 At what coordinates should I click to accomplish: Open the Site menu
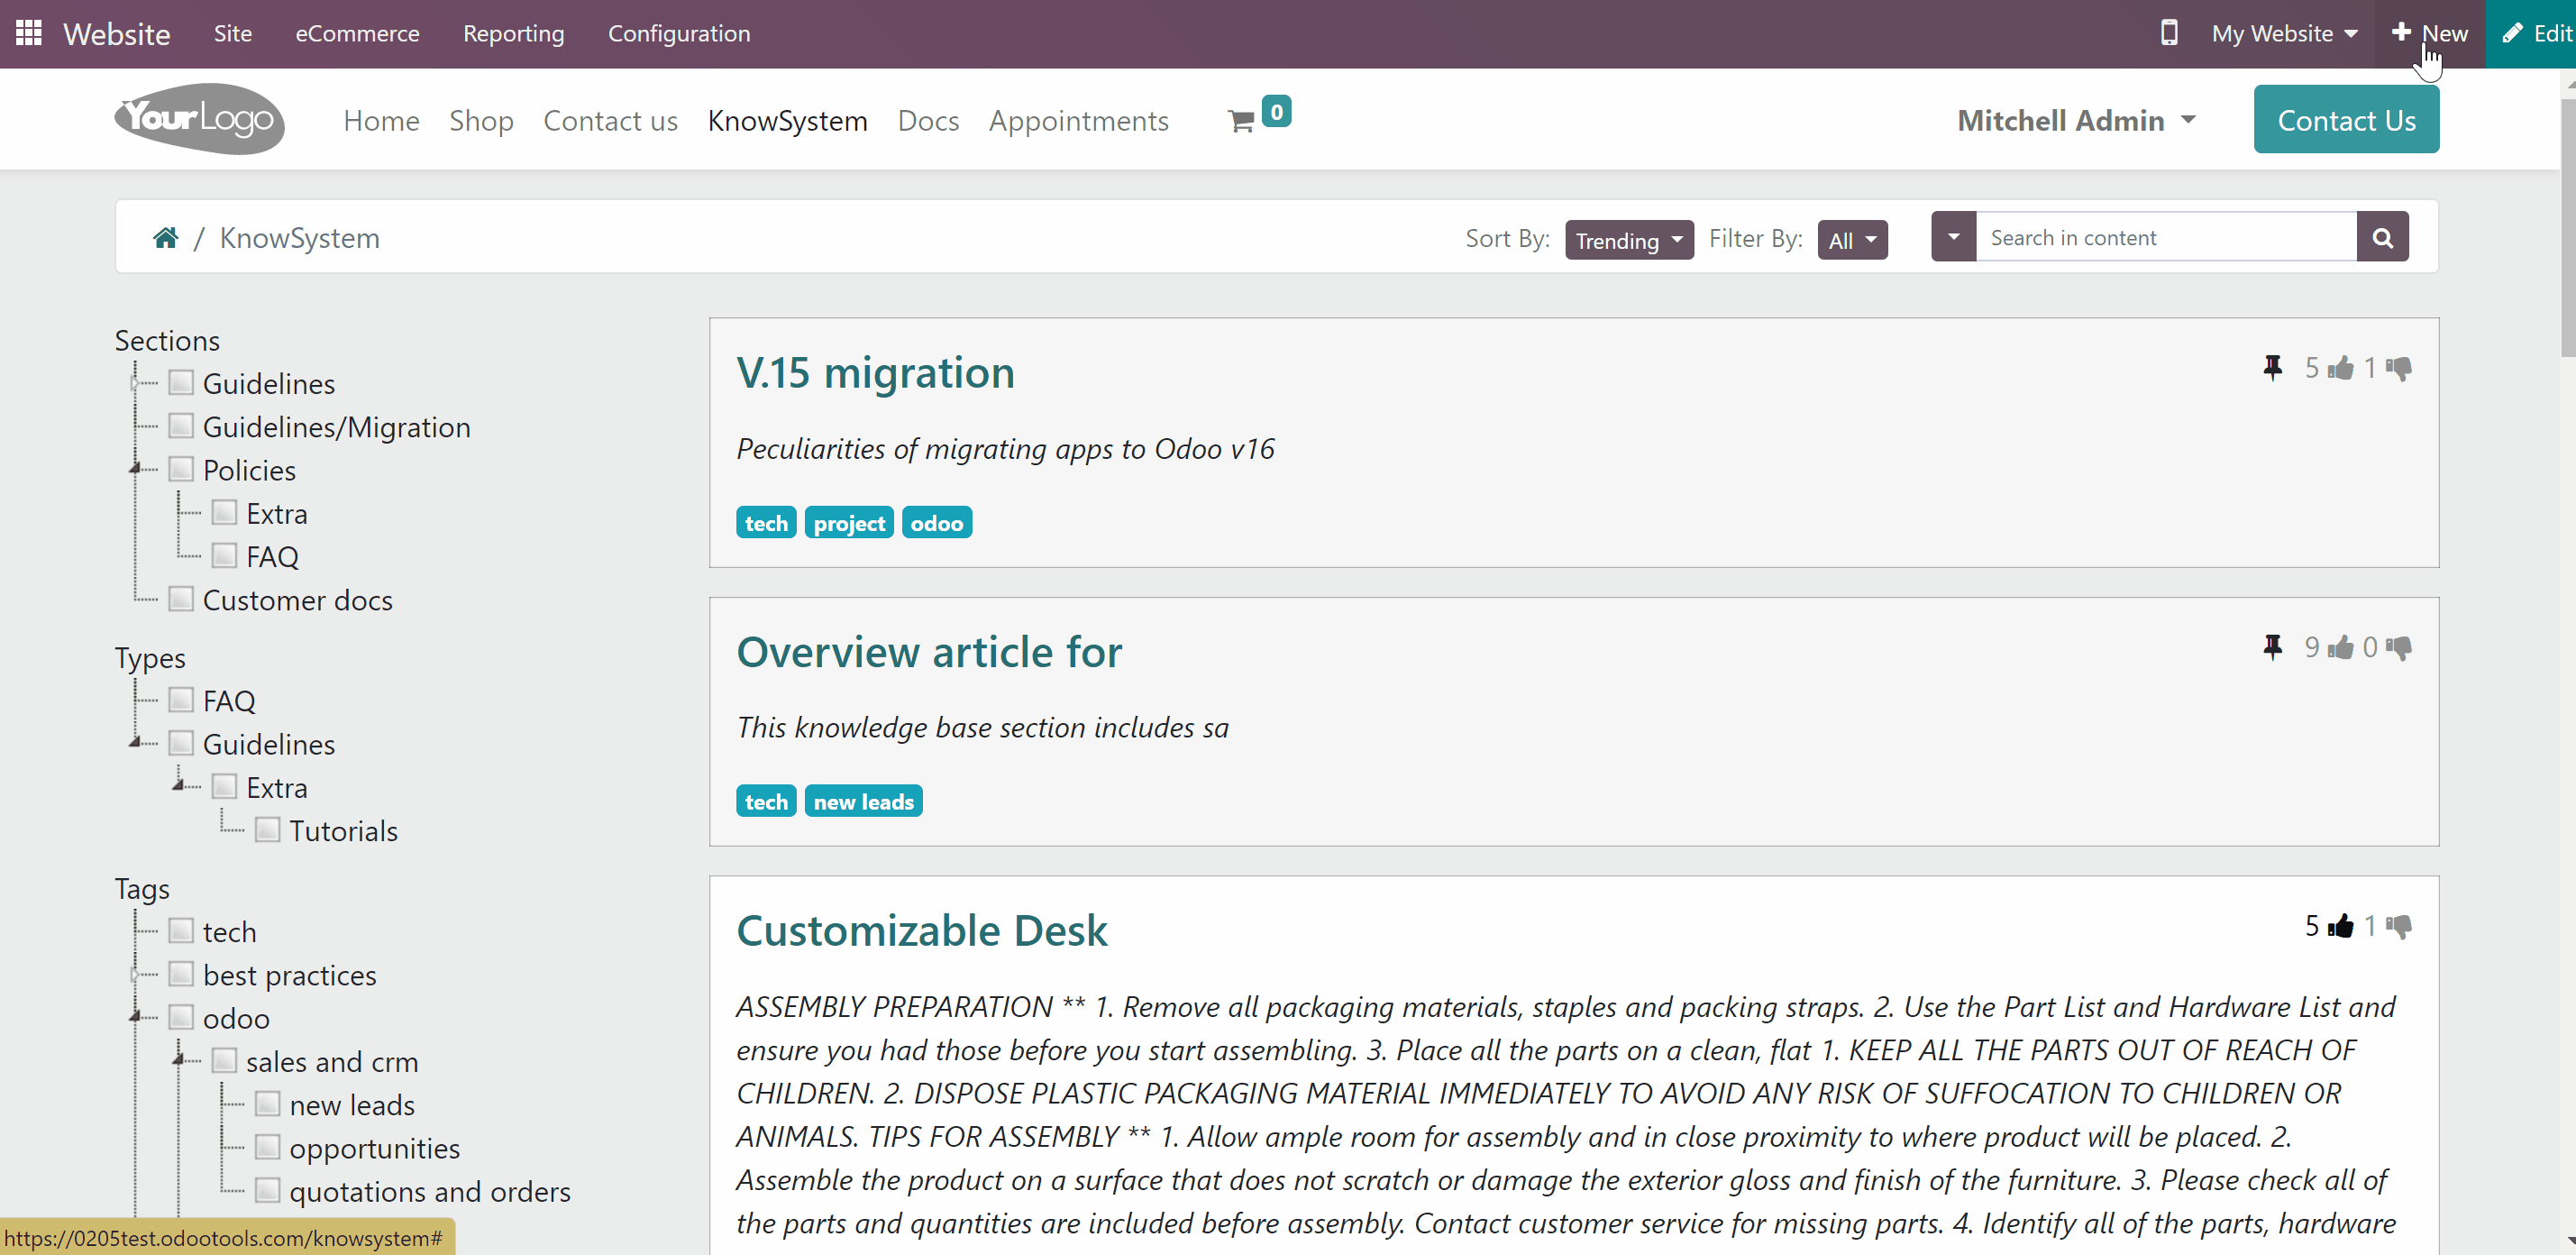pos(233,34)
